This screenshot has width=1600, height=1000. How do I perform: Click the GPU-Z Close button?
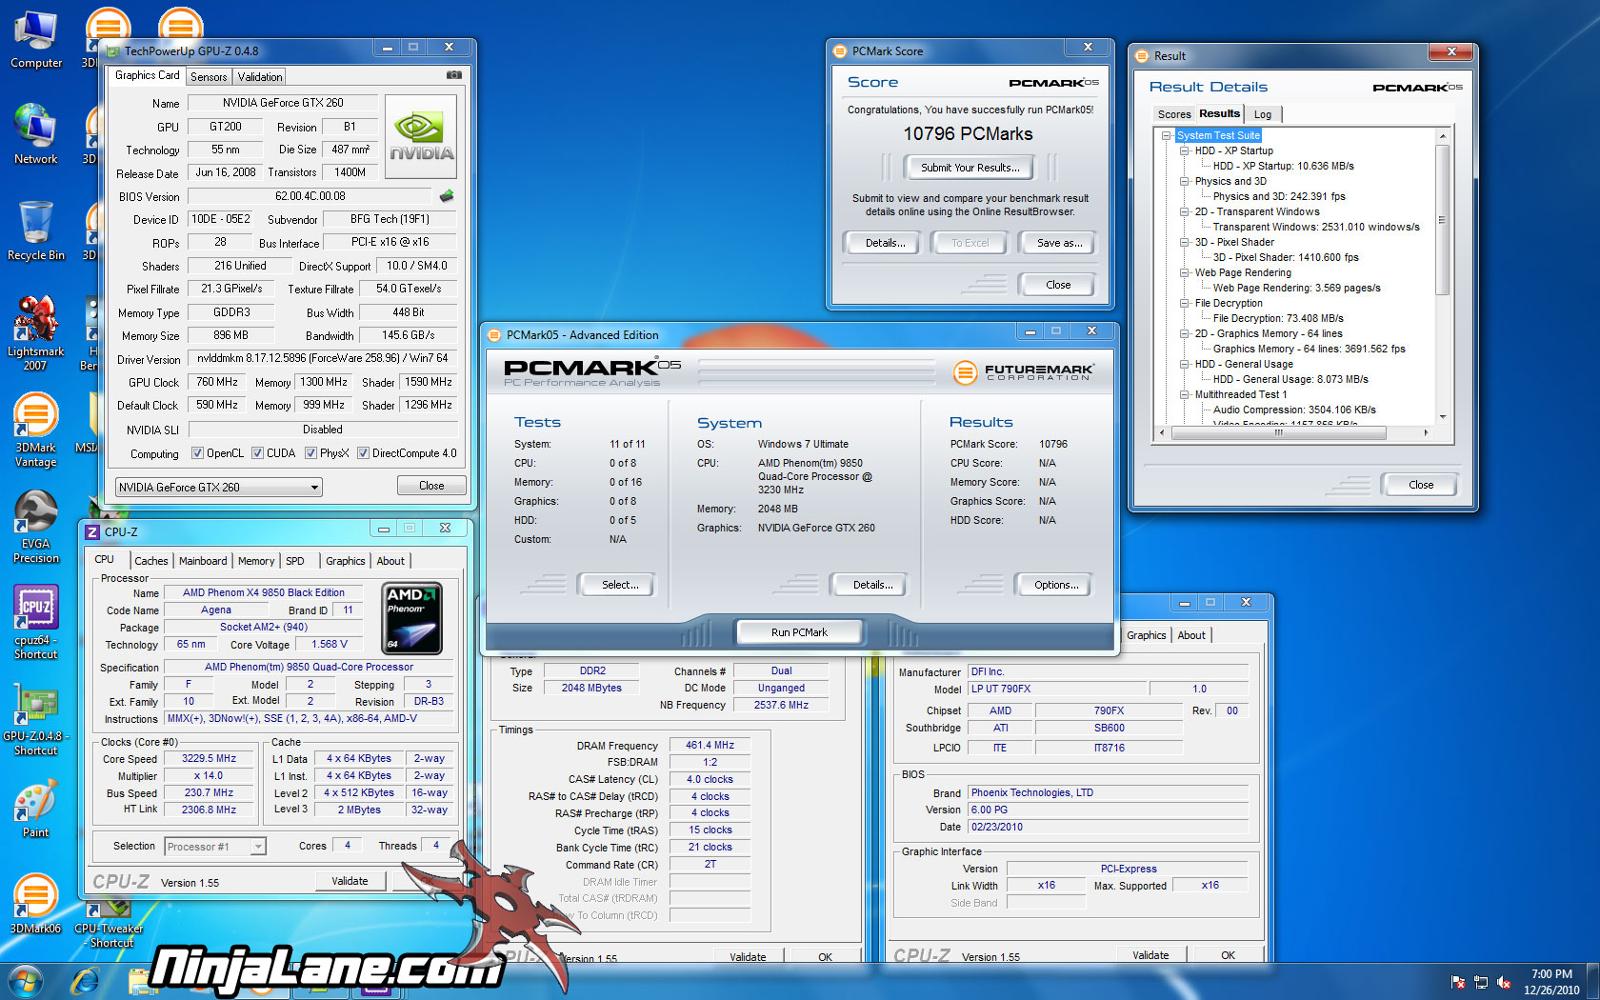(x=431, y=486)
